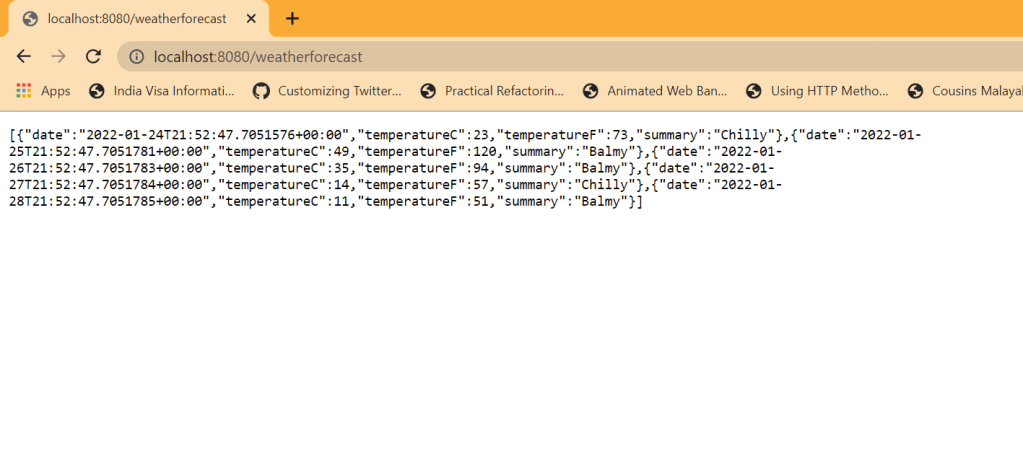The width and height of the screenshot is (1023, 457).
Task: Click the first "Chilly" summary value
Action: [746, 134]
